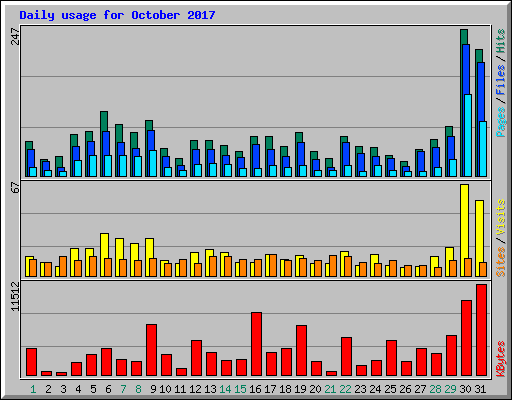This screenshot has height=400, width=512.
Task: Click the red KBytes bar for day 19
Action: point(301,350)
